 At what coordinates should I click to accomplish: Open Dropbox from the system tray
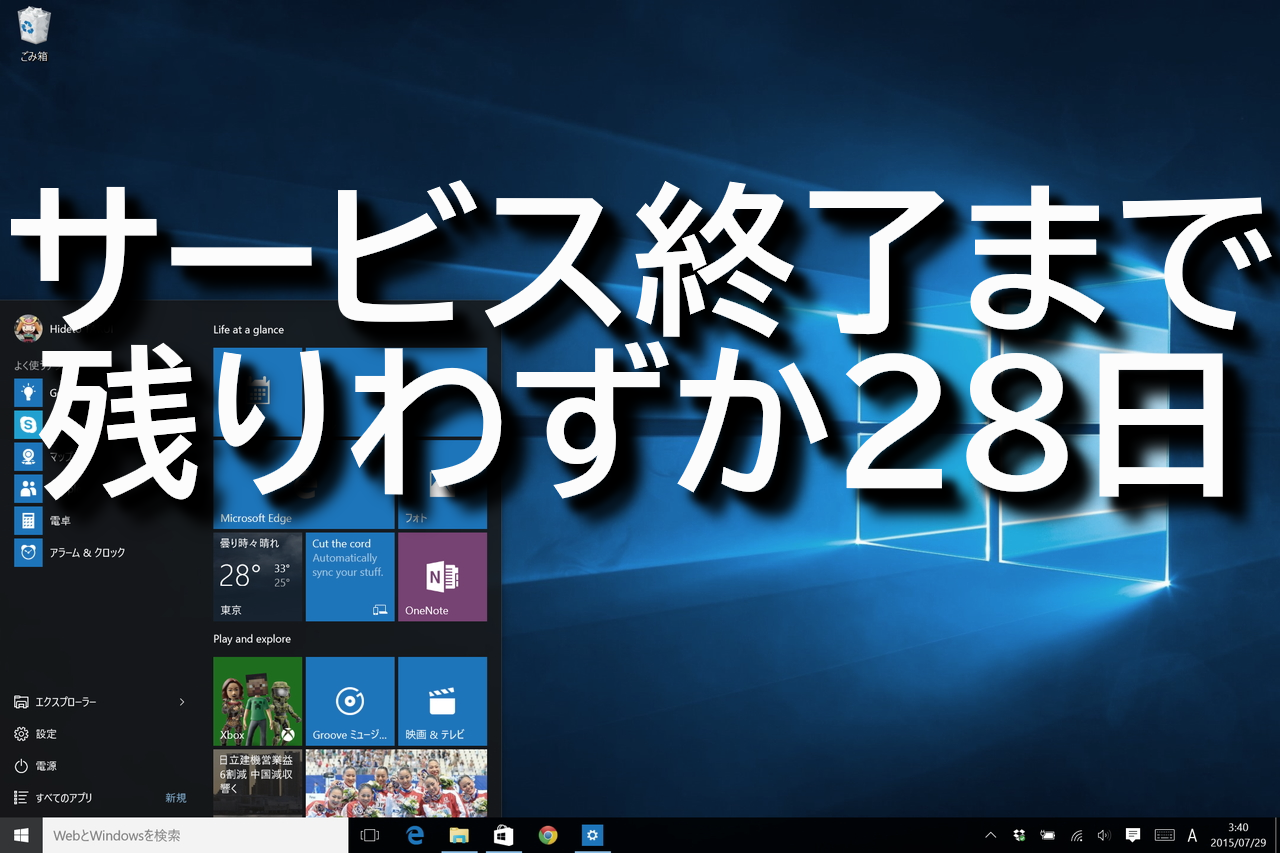pyautogui.click(x=1019, y=835)
